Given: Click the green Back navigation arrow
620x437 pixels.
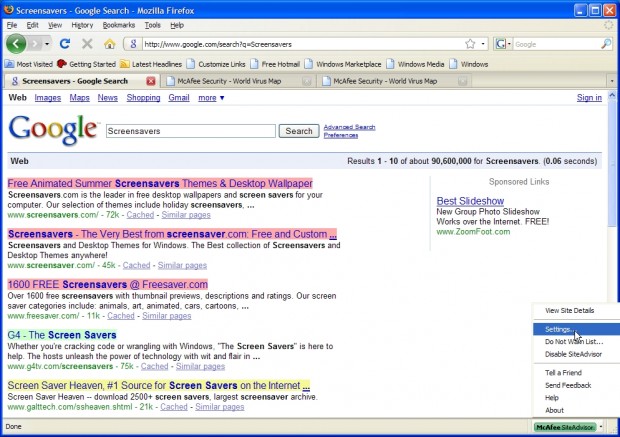Looking at the screenshot, I should [x=16, y=44].
